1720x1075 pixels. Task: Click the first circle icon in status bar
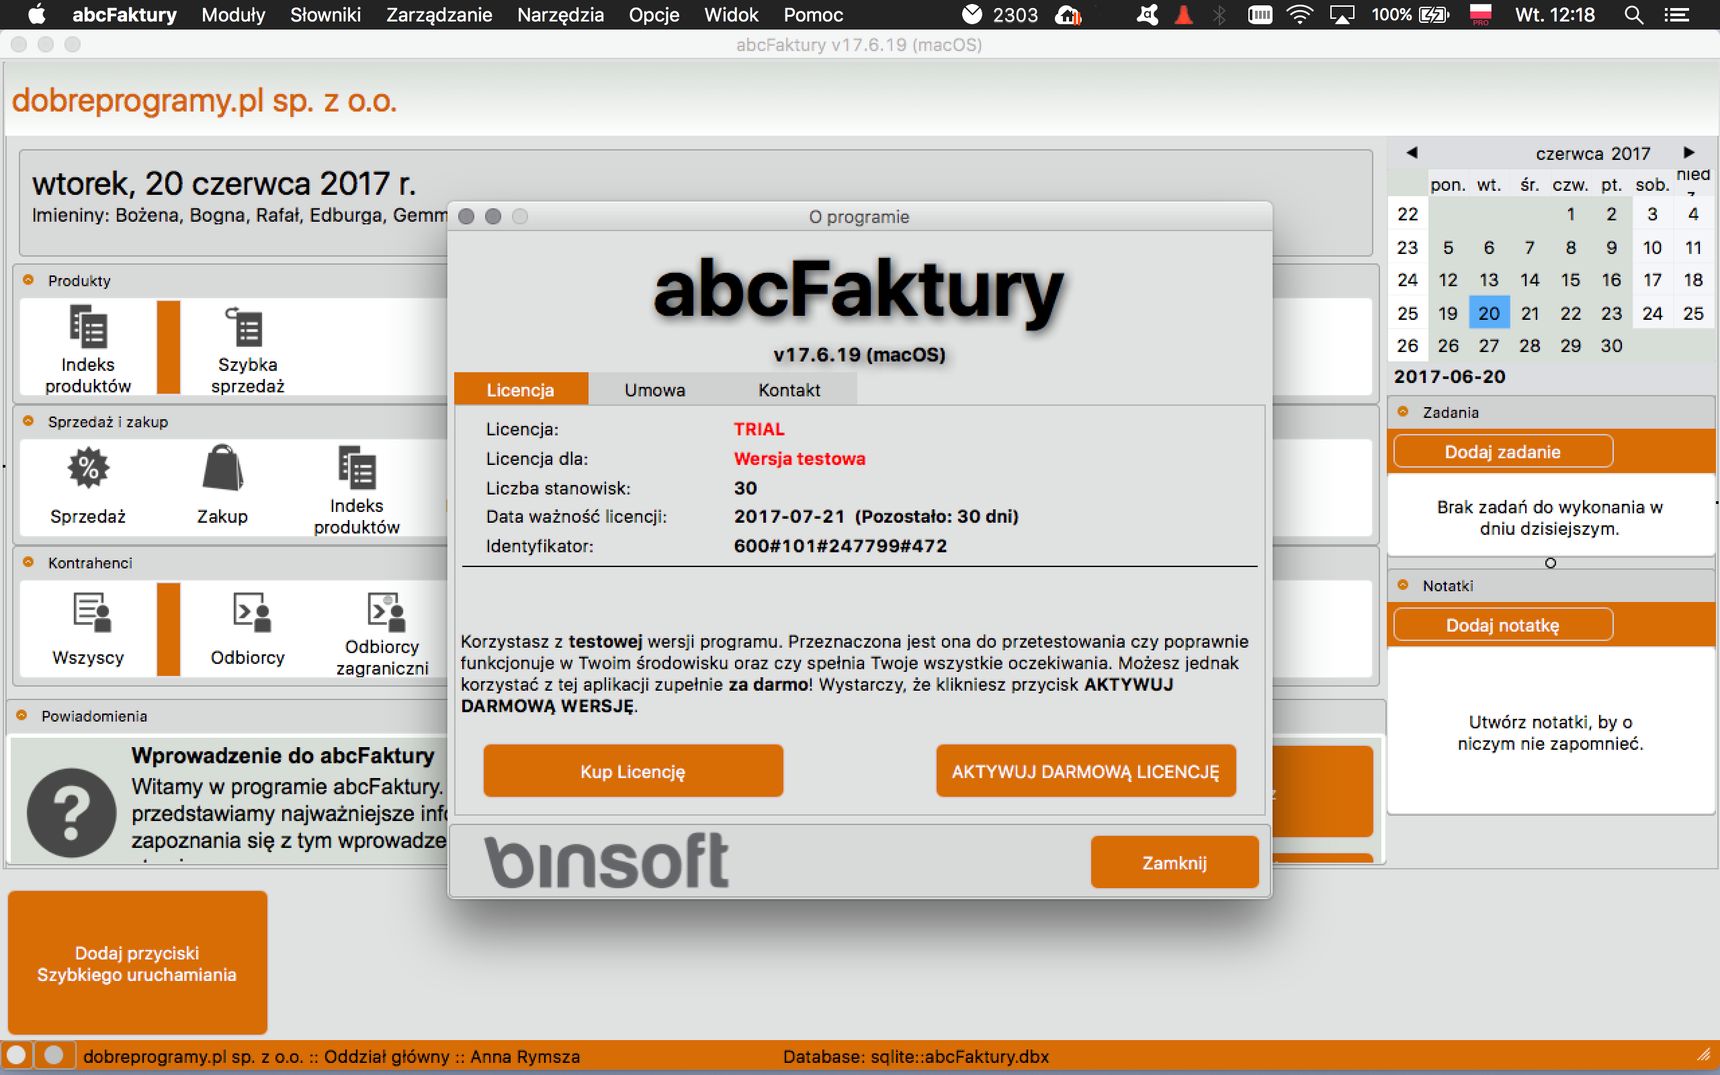[16, 1055]
